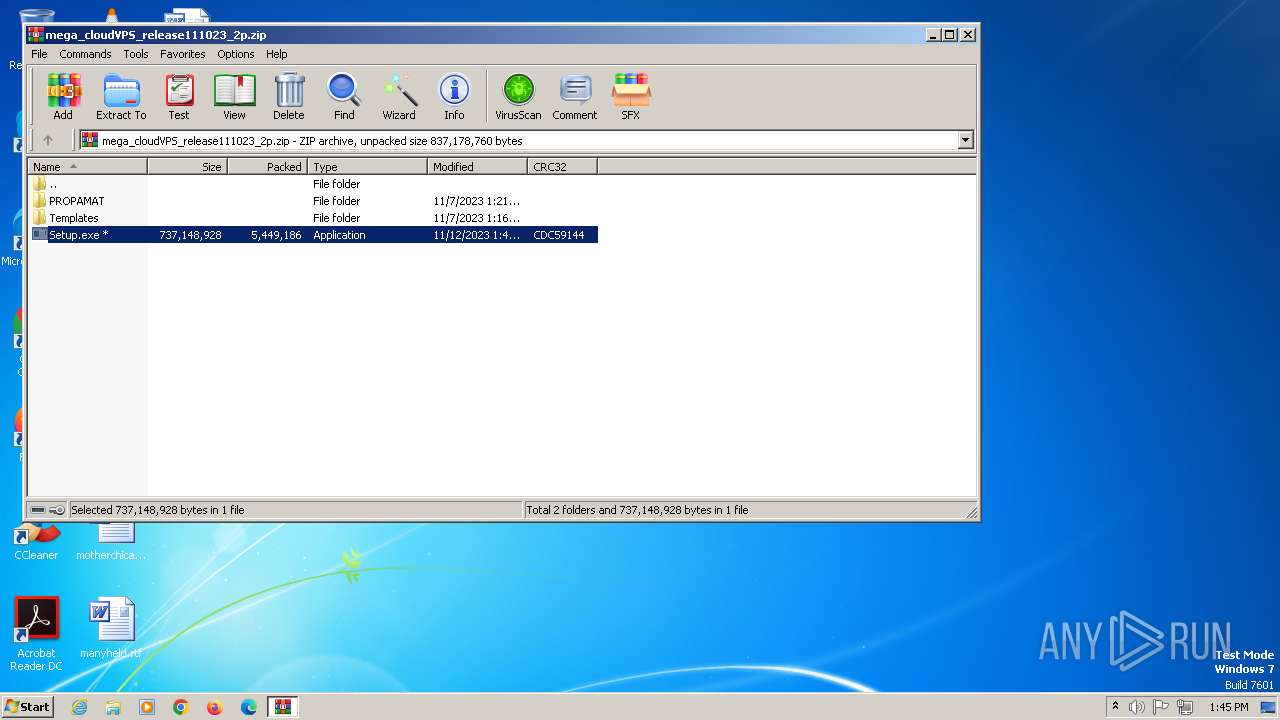
Task: Sort by the Size column header
Action: click(x=188, y=167)
